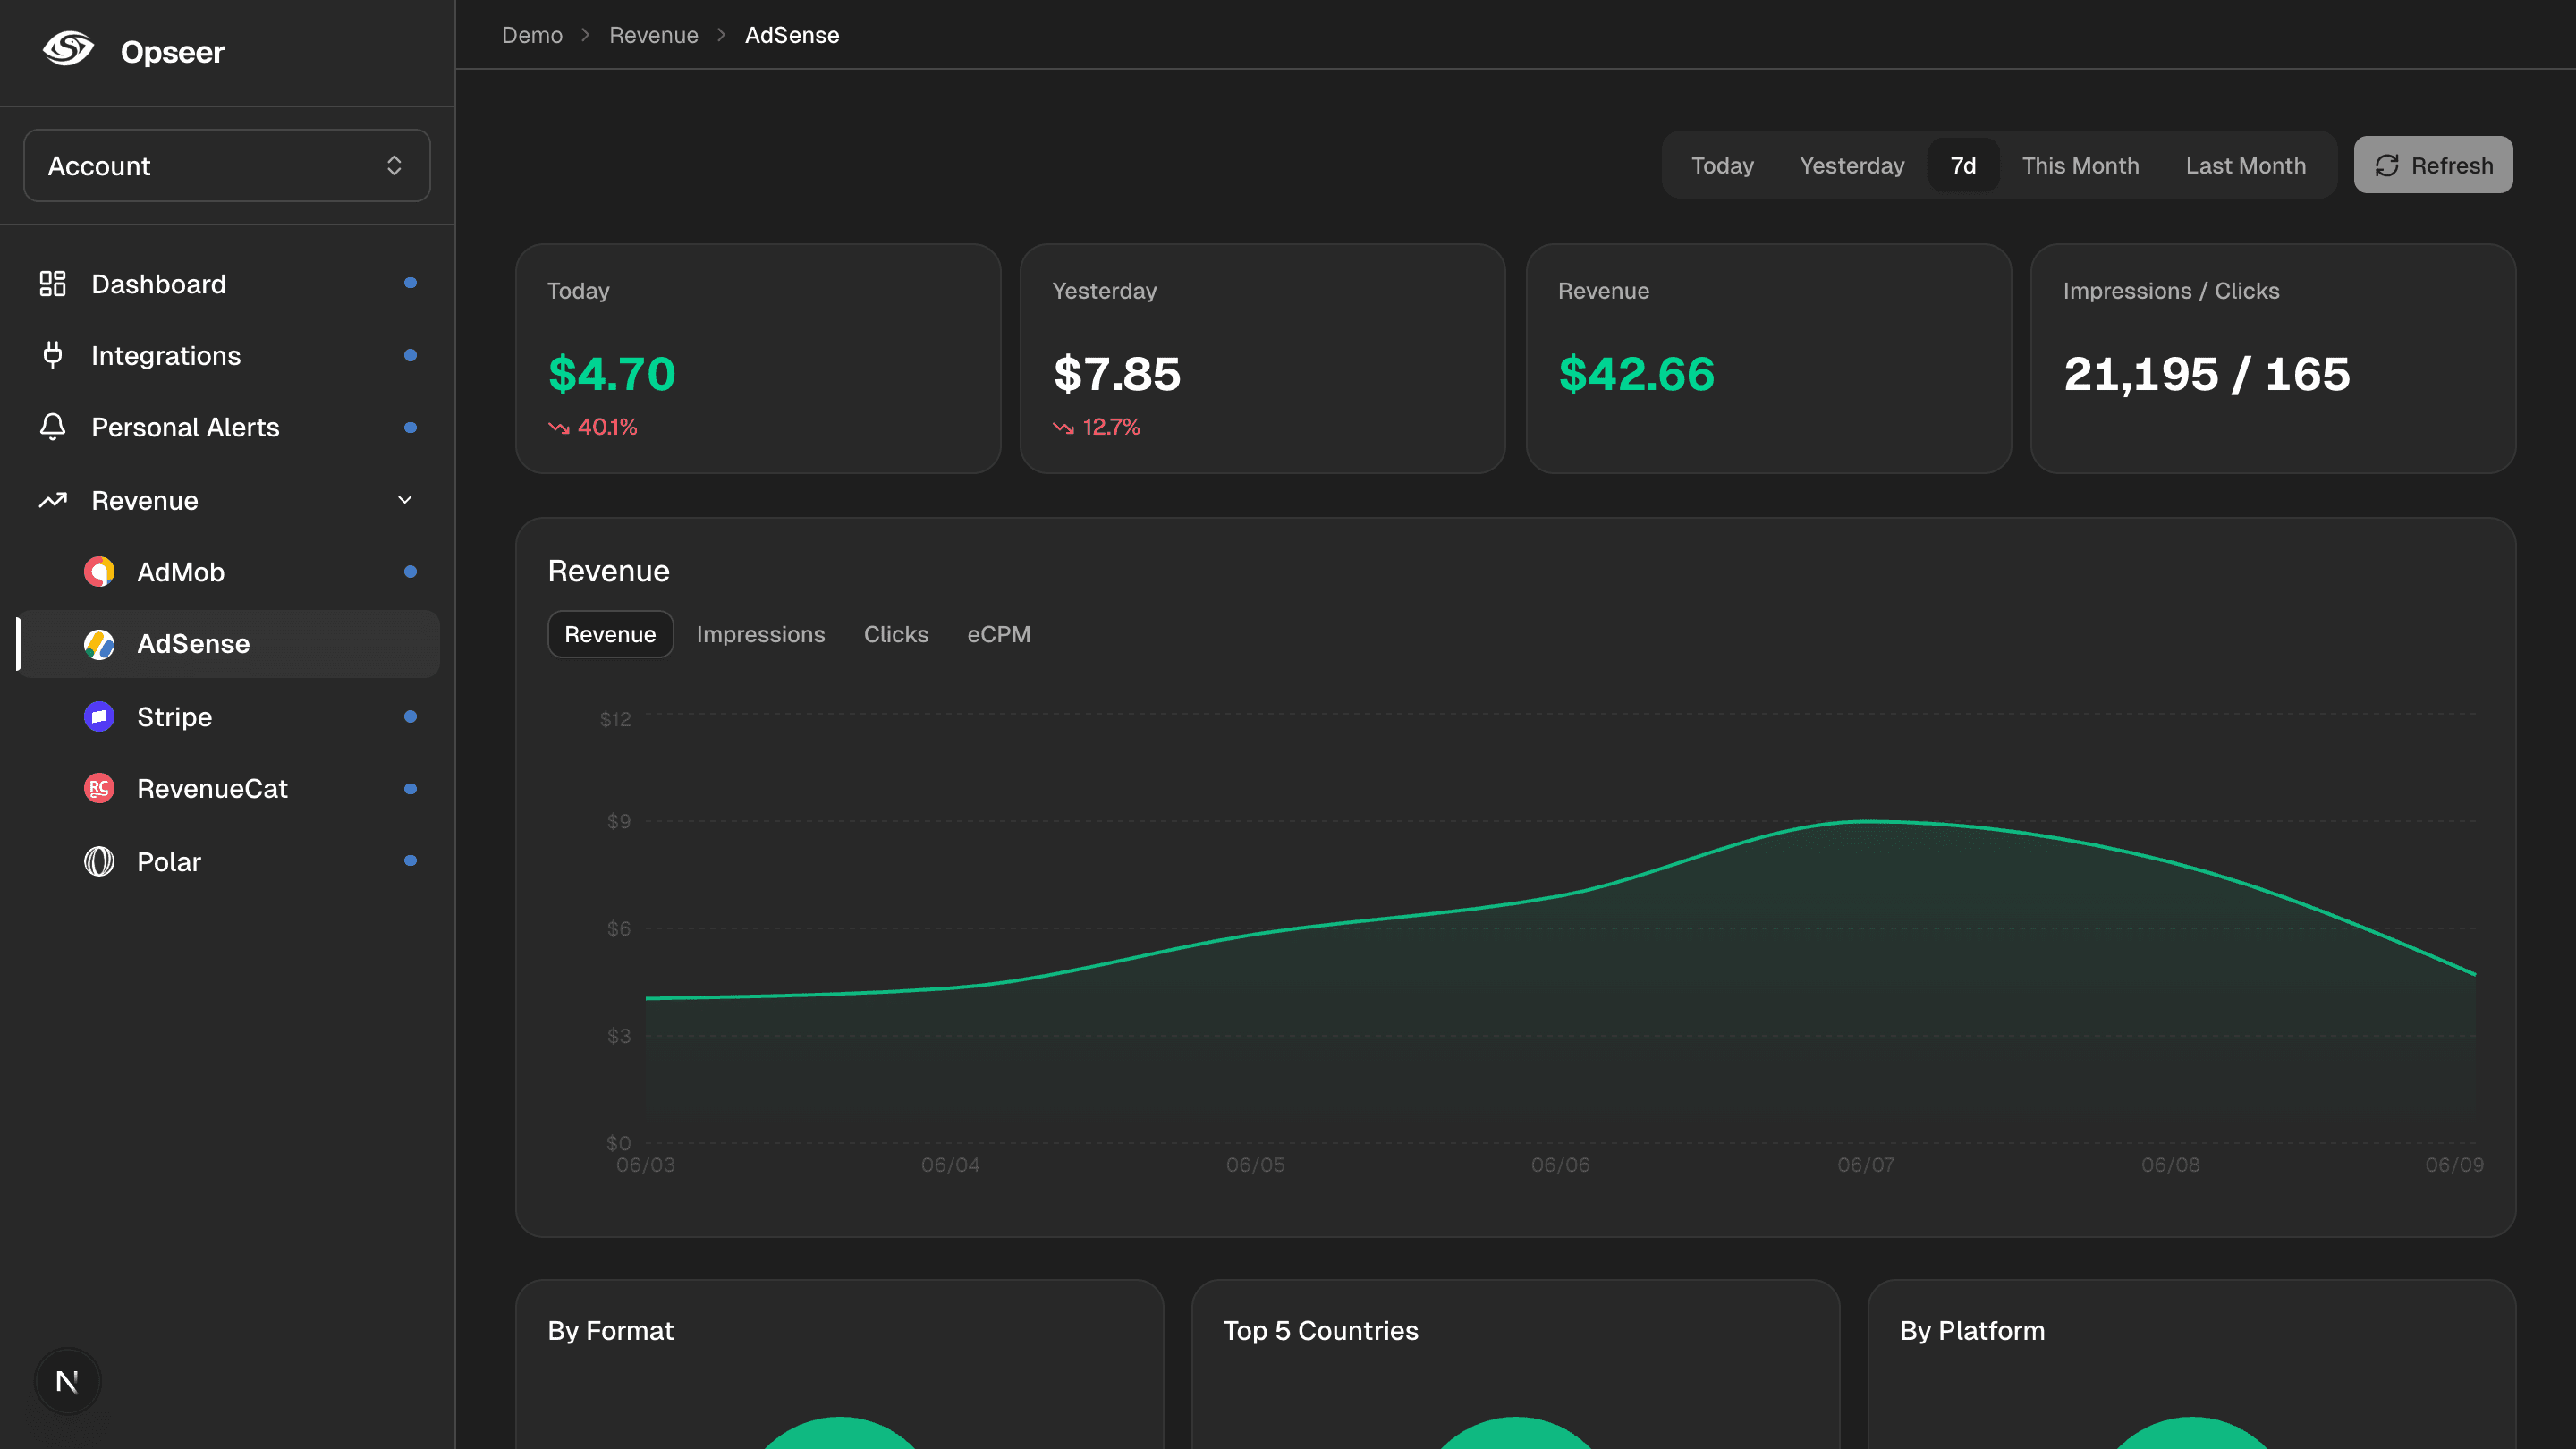This screenshot has width=2576, height=1449.
Task: Click the blue dot beside AdMob
Action: (410, 572)
